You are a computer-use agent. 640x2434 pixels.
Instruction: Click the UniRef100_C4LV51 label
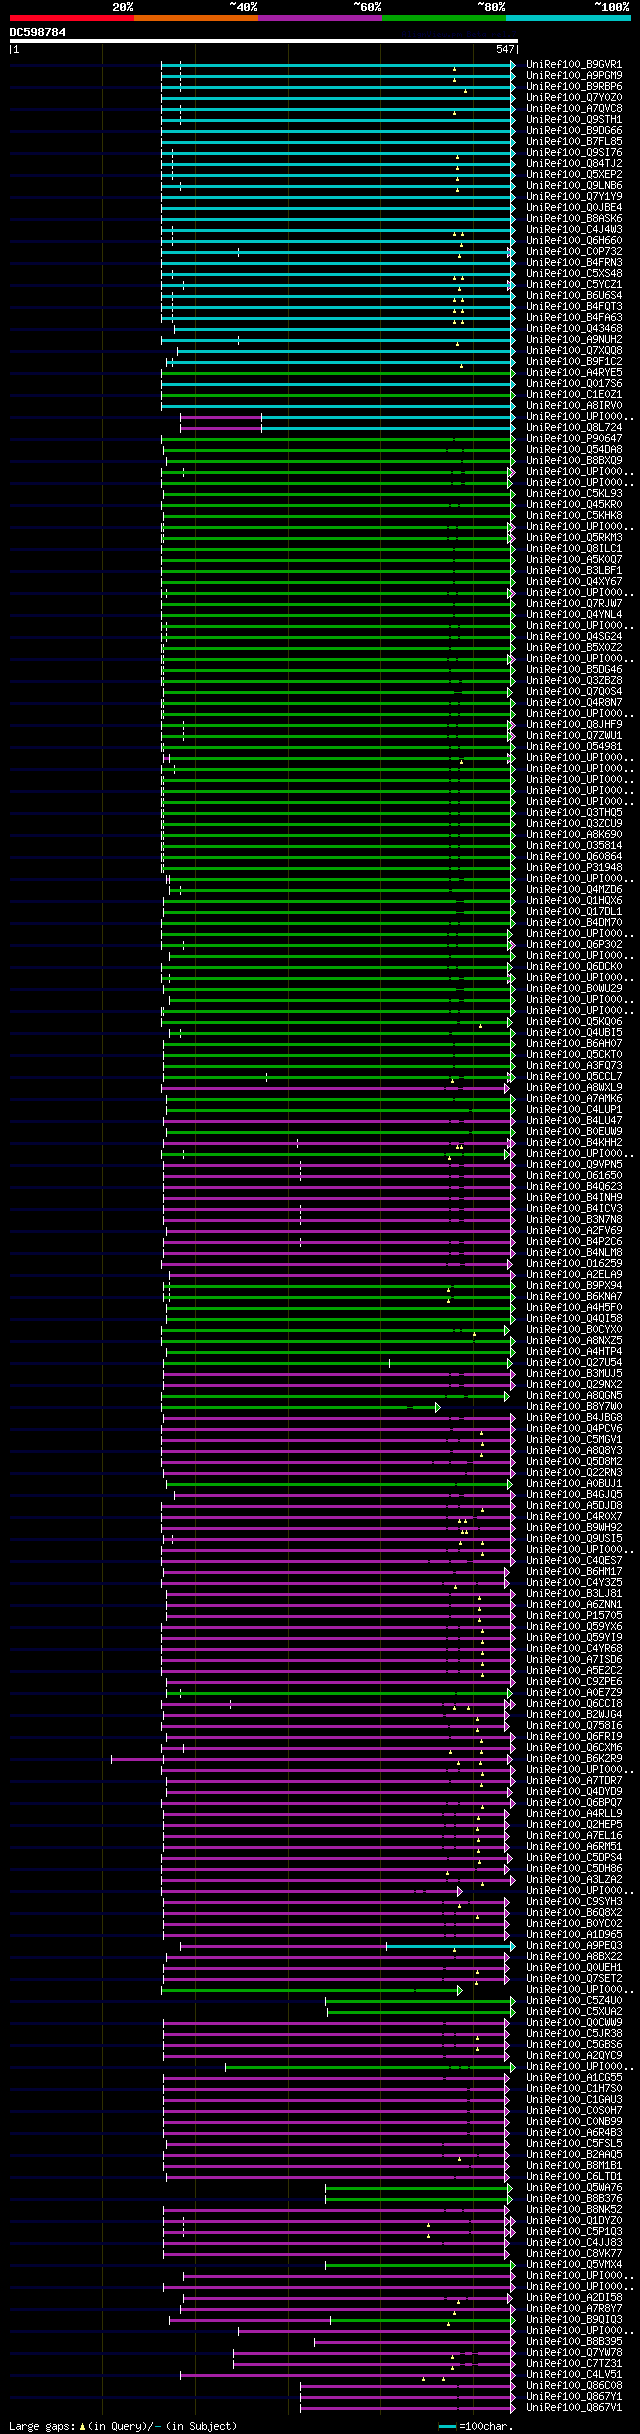[x=574, y=2375]
